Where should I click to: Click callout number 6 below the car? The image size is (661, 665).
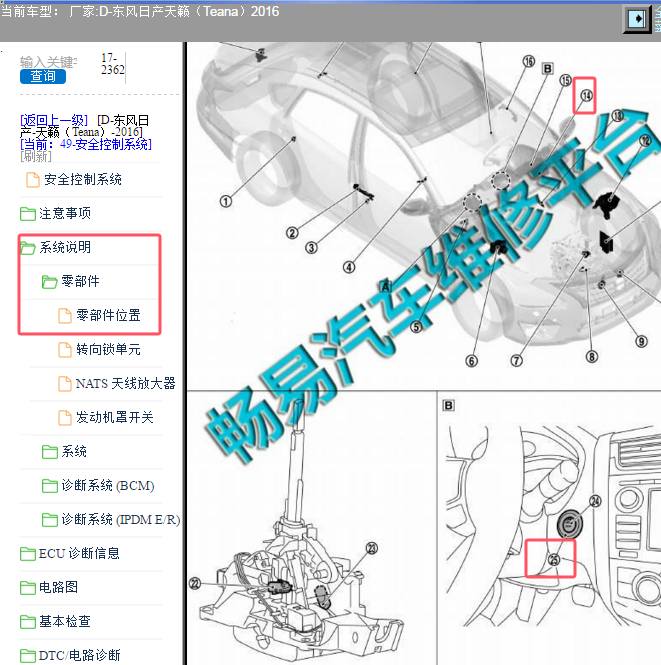[x=471, y=361]
